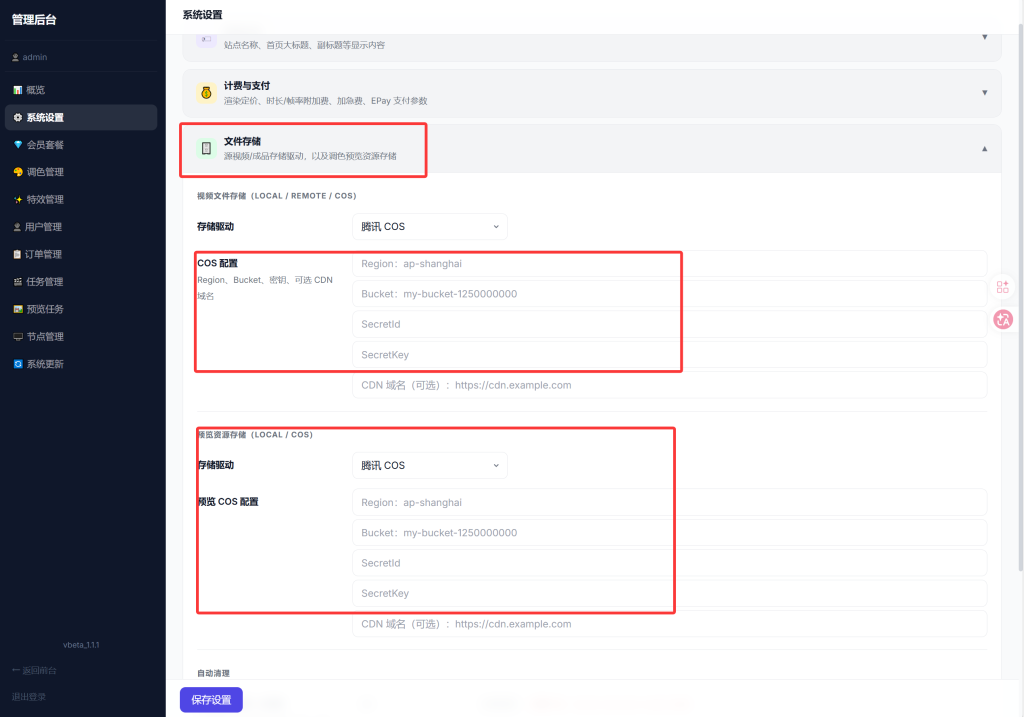Screen dimensions: 1024x717
Task: Open video storage driver 腾讯 COS dropdown
Action: click(429, 227)
